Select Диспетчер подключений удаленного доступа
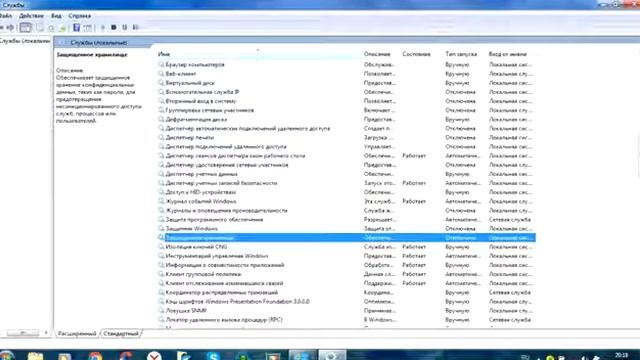Image resolution: width=640 pixels, height=360 pixels. click(x=346, y=147)
